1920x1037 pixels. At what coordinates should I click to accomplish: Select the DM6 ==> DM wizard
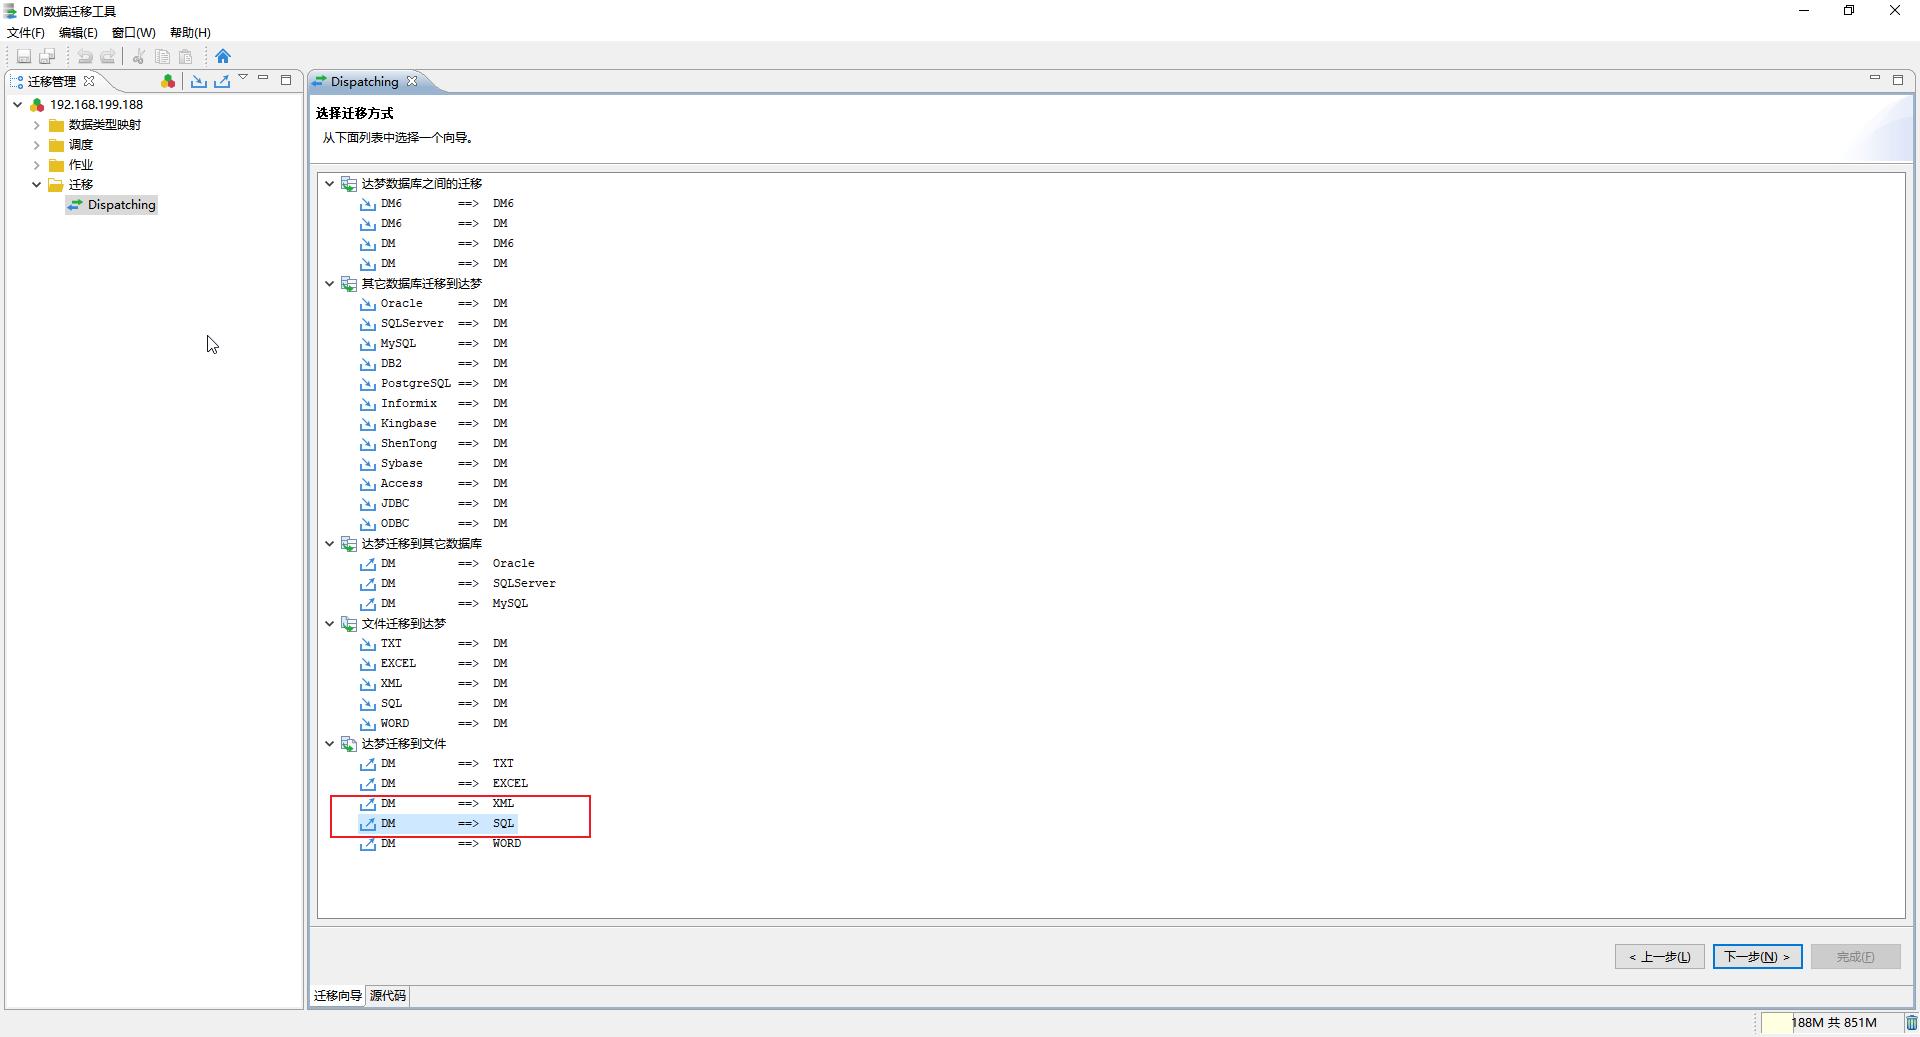coord(434,224)
